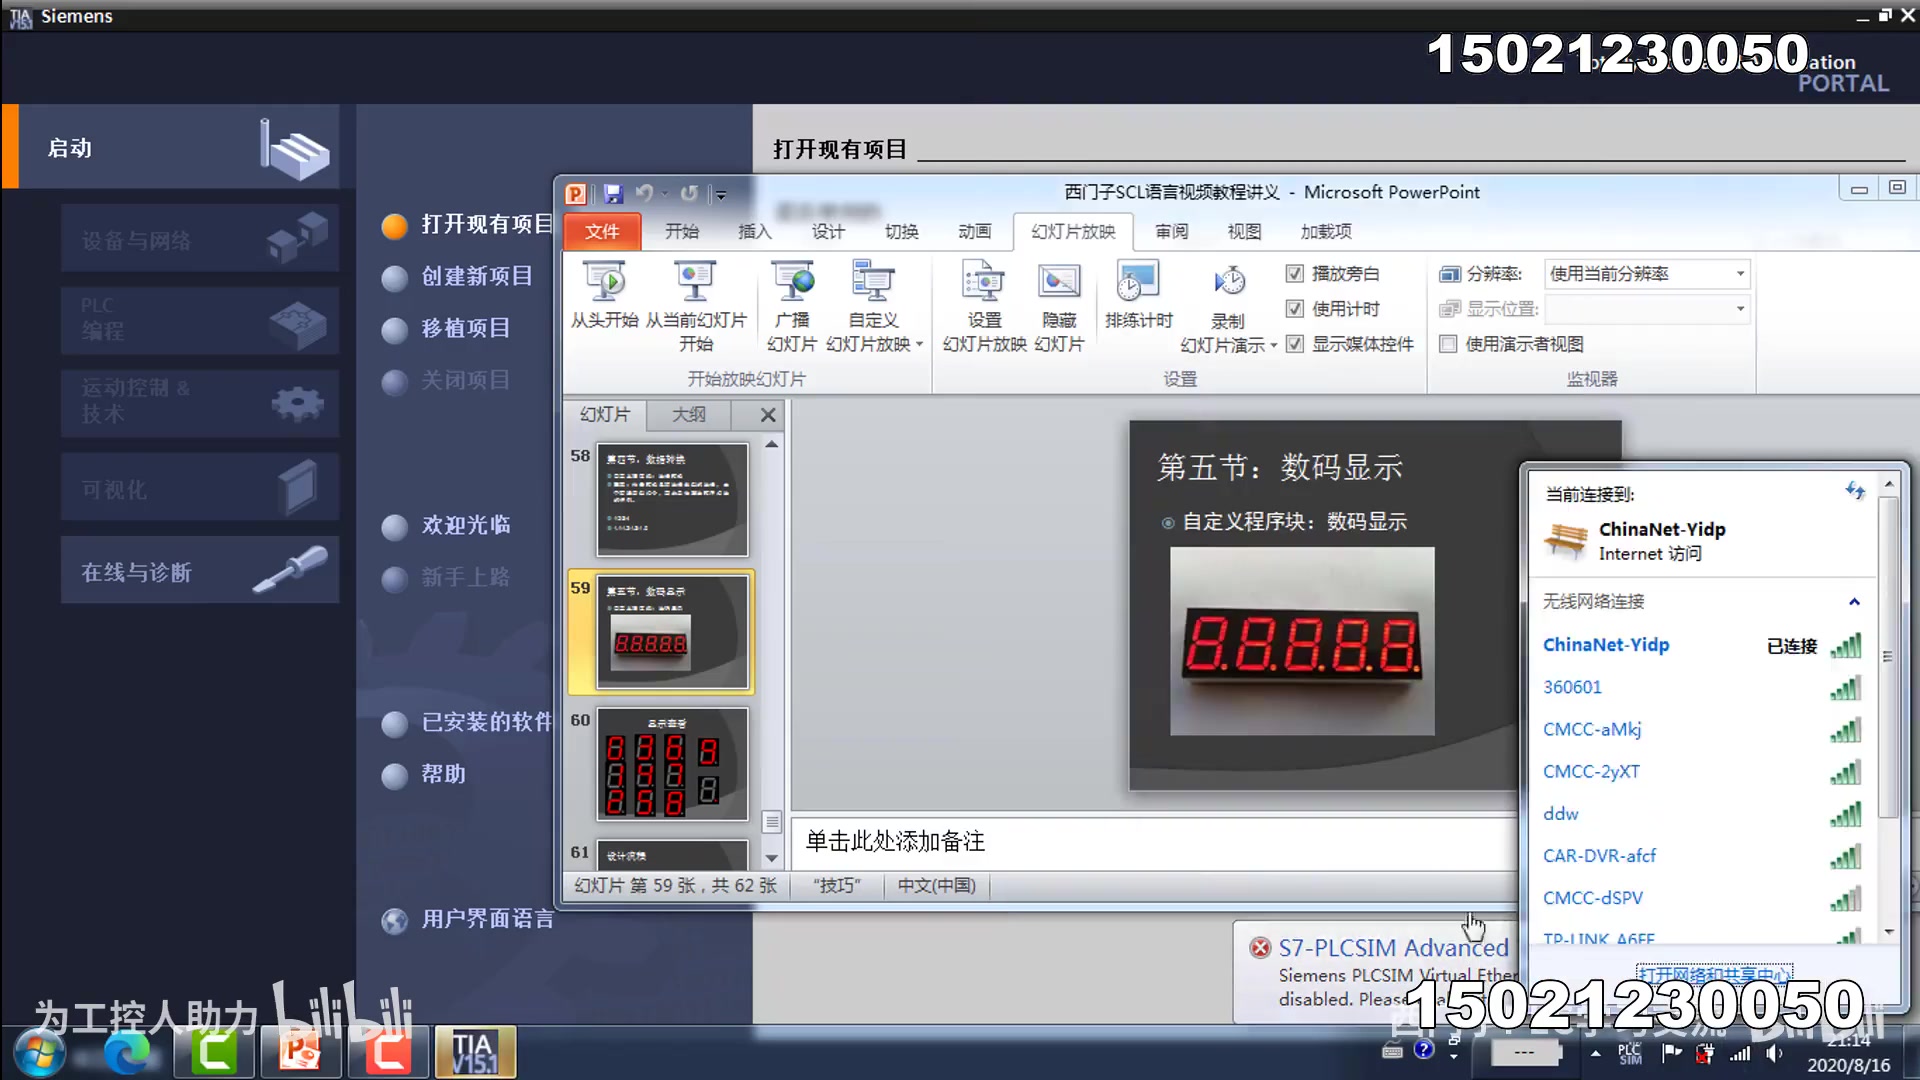
Task: Open Network and Sharing Center link
Action: [1714, 973]
